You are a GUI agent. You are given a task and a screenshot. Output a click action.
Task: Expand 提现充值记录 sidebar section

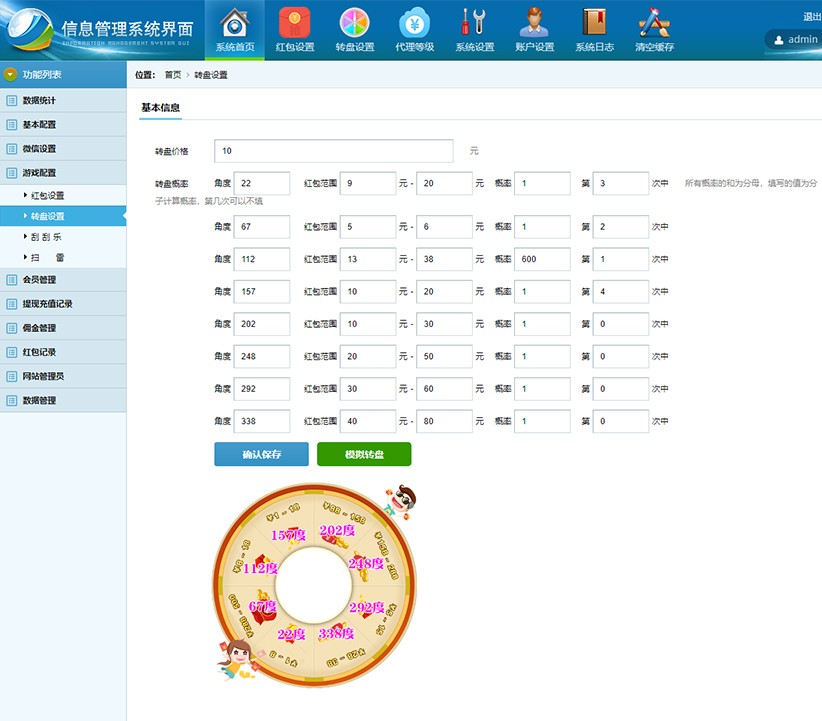[x=47, y=304]
